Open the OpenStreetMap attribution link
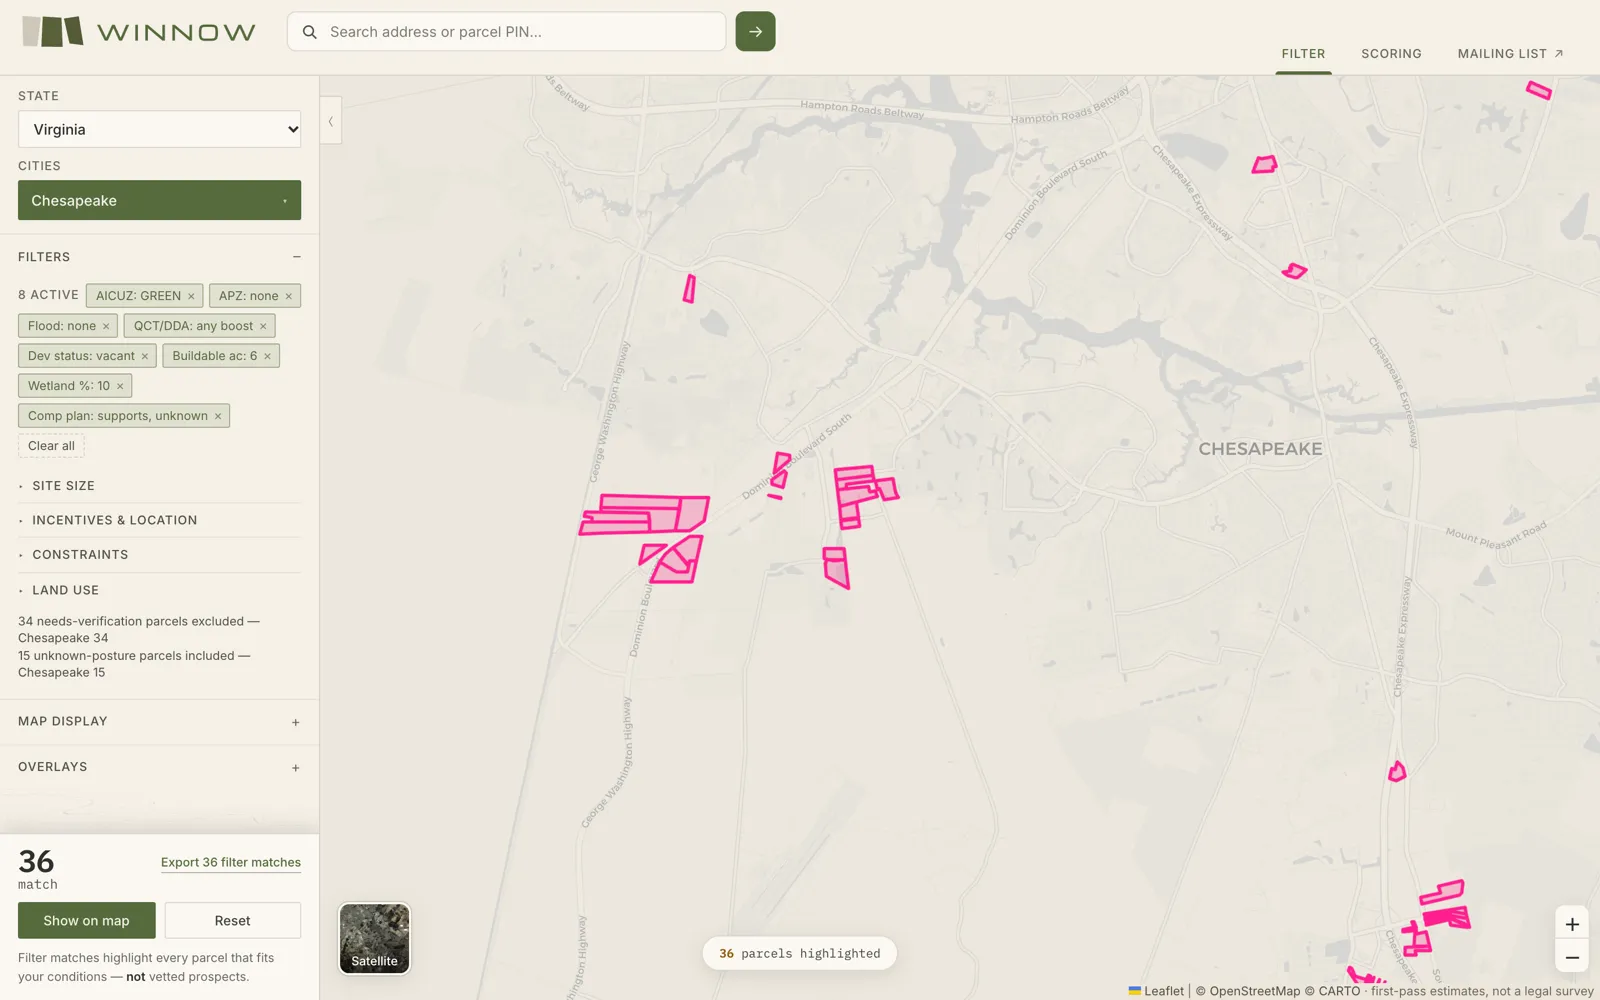This screenshot has width=1600, height=1000. (1254, 991)
